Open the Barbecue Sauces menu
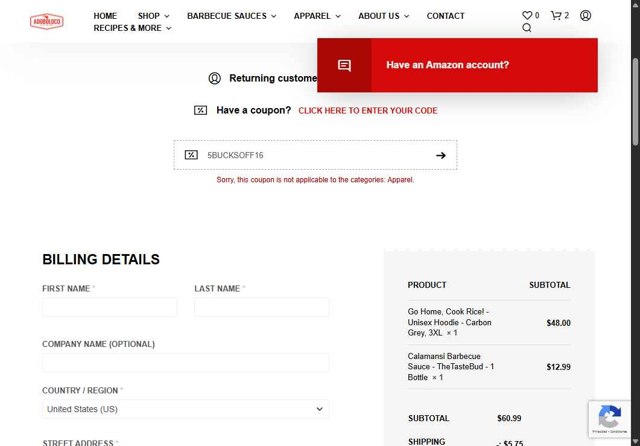This screenshot has width=640, height=446. (x=227, y=16)
